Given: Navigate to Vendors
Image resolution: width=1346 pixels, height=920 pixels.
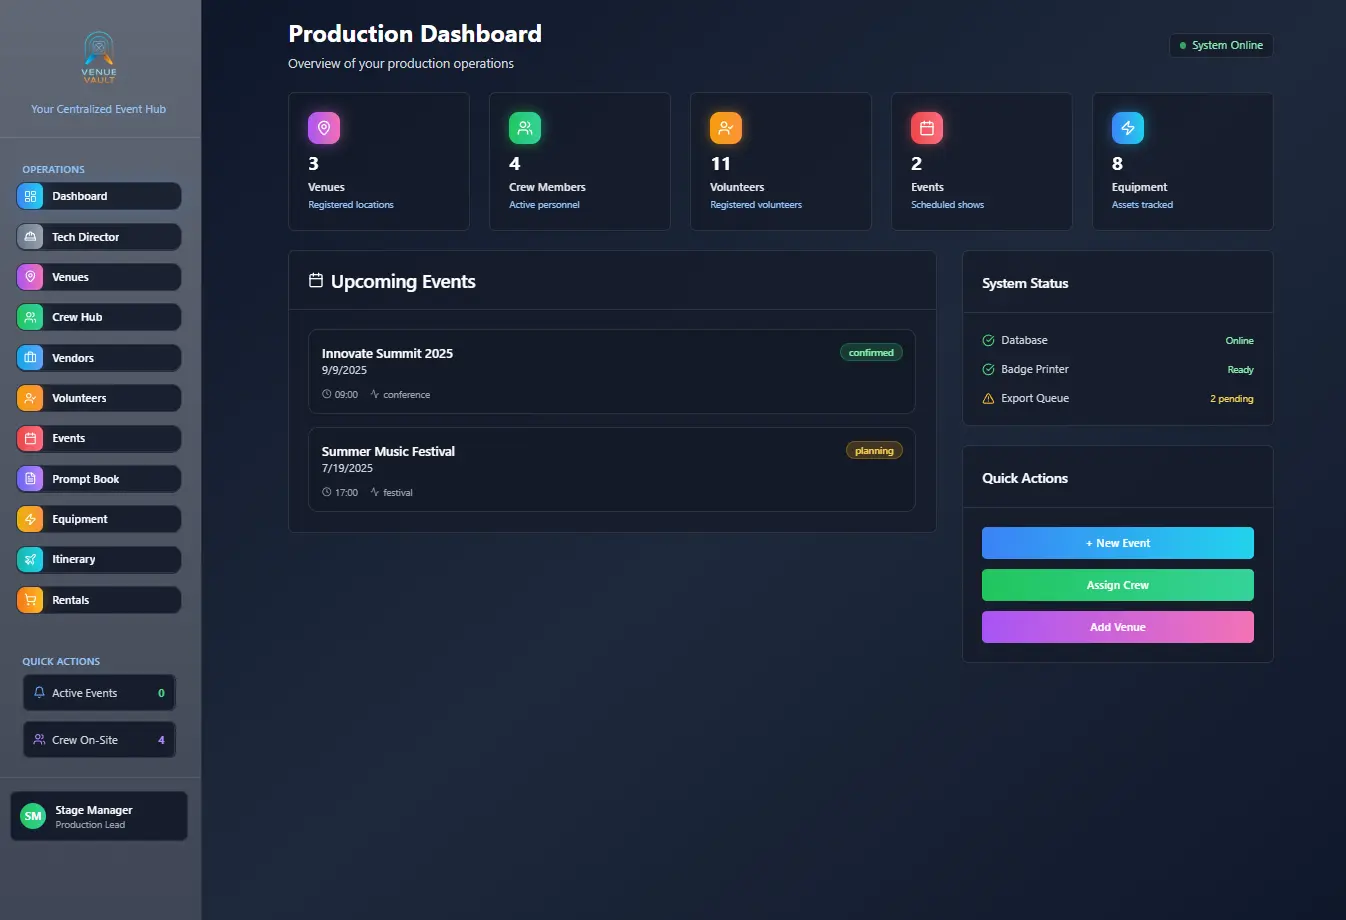Looking at the screenshot, I should 99,358.
